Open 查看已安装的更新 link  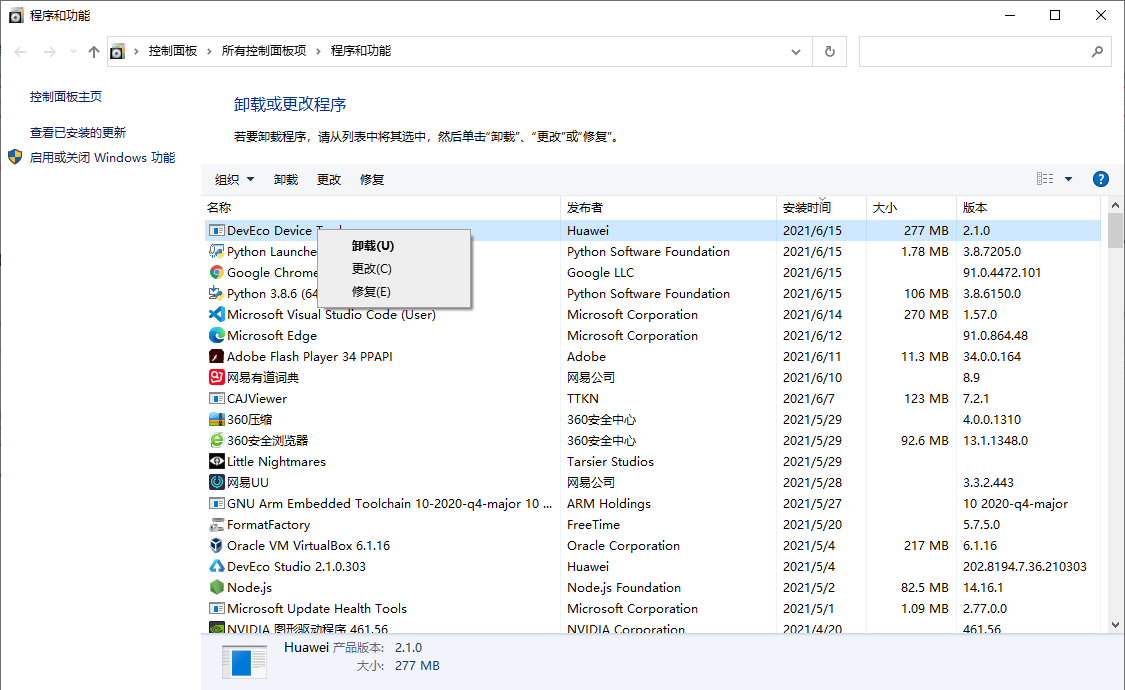77,133
